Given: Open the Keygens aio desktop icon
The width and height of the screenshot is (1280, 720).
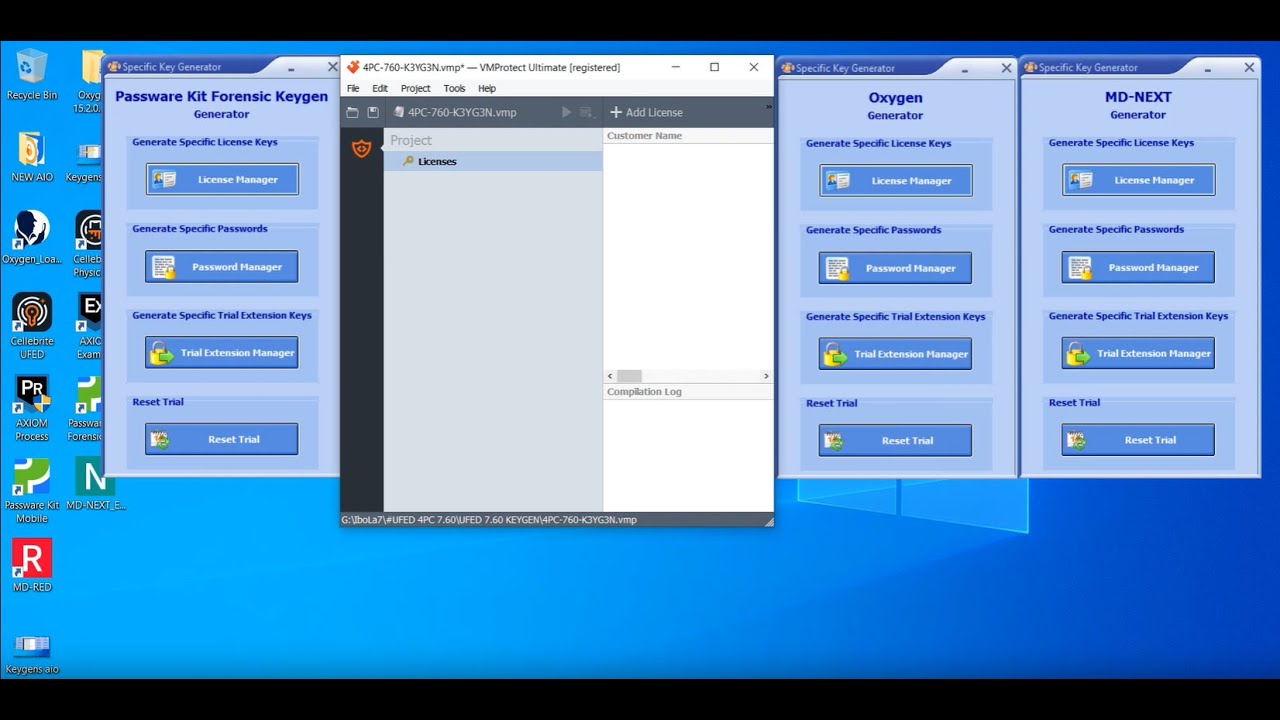Looking at the screenshot, I should tap(32, 652).
